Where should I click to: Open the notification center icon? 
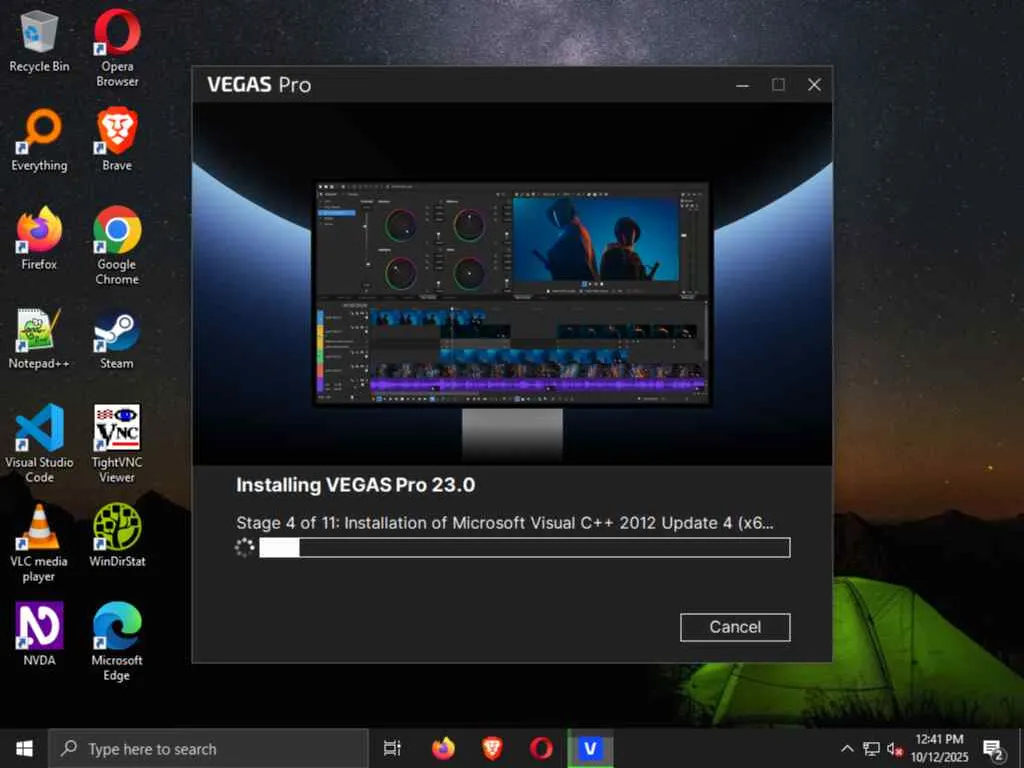coord(994,749)
